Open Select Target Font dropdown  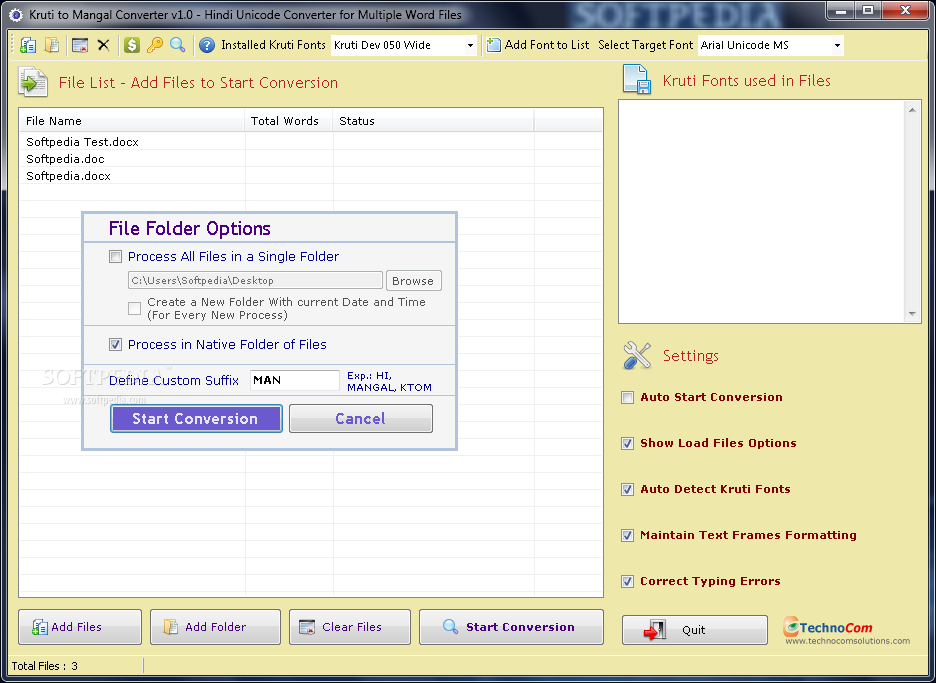[837, 45]
